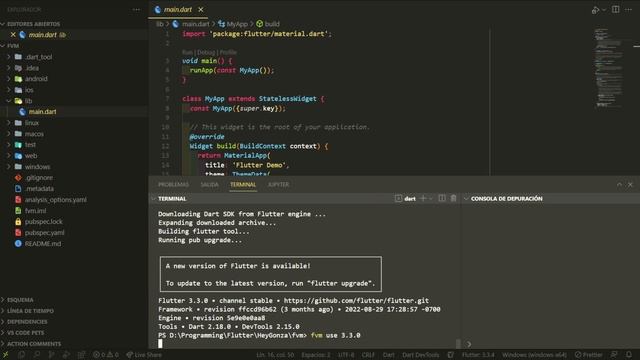Open editor more actions ellipsis menu
Viewport: 640px width, 360px height.
point(629,9)
